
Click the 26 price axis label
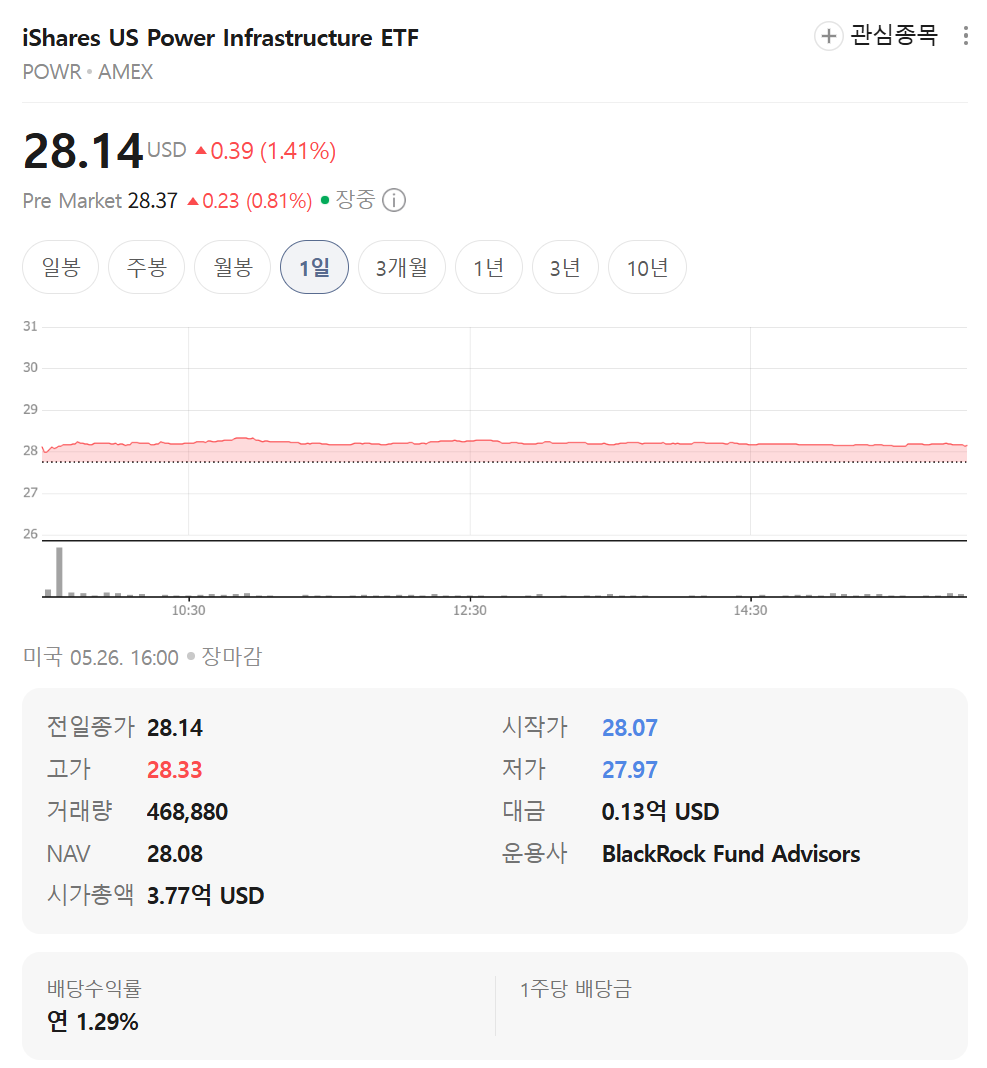pos(30,534)
